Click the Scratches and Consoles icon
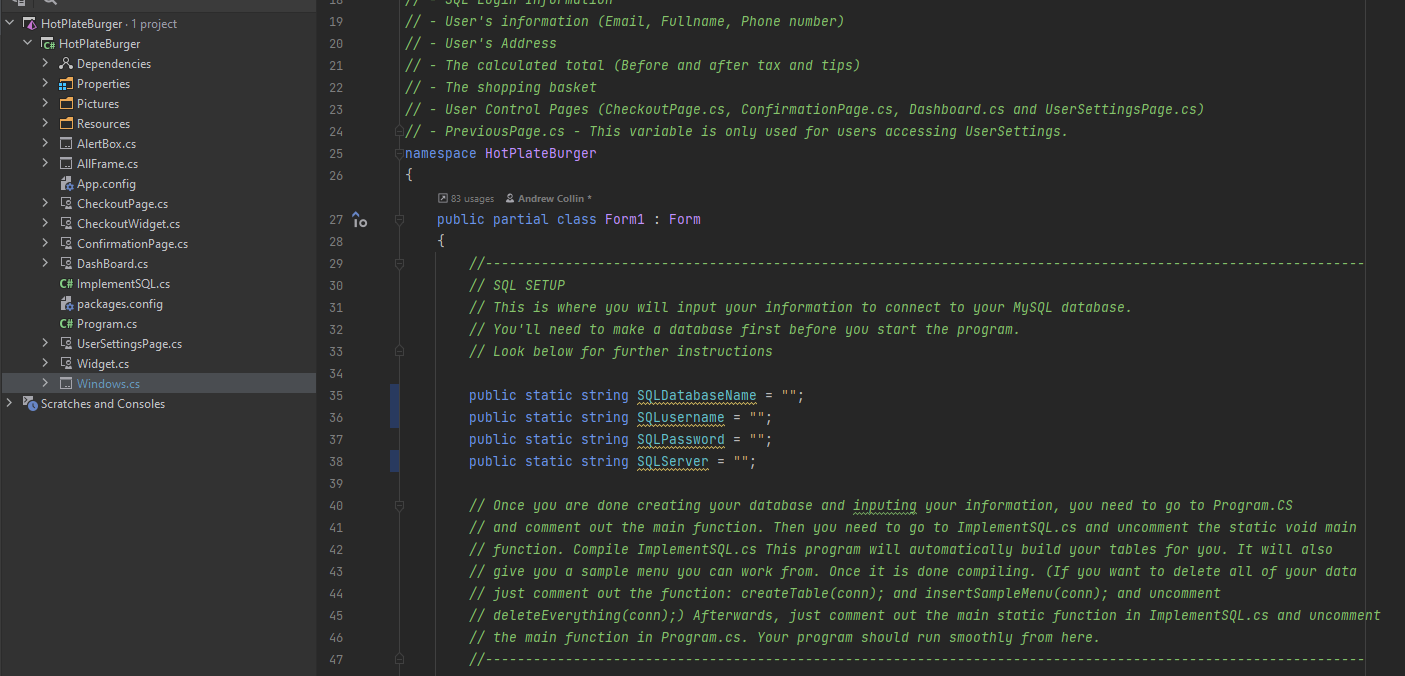 [x=29, y=404]
